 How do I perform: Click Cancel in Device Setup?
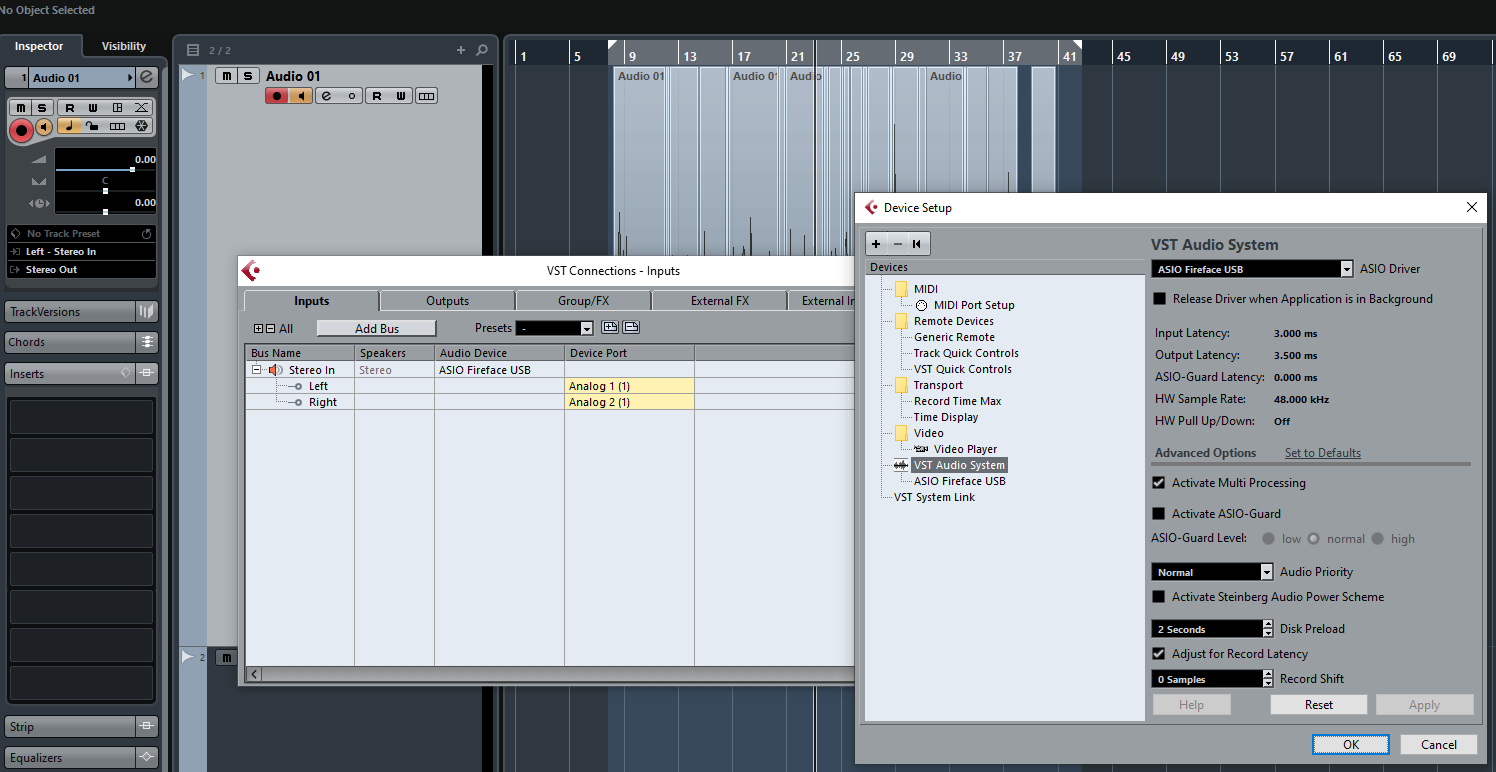[1439, 744]
